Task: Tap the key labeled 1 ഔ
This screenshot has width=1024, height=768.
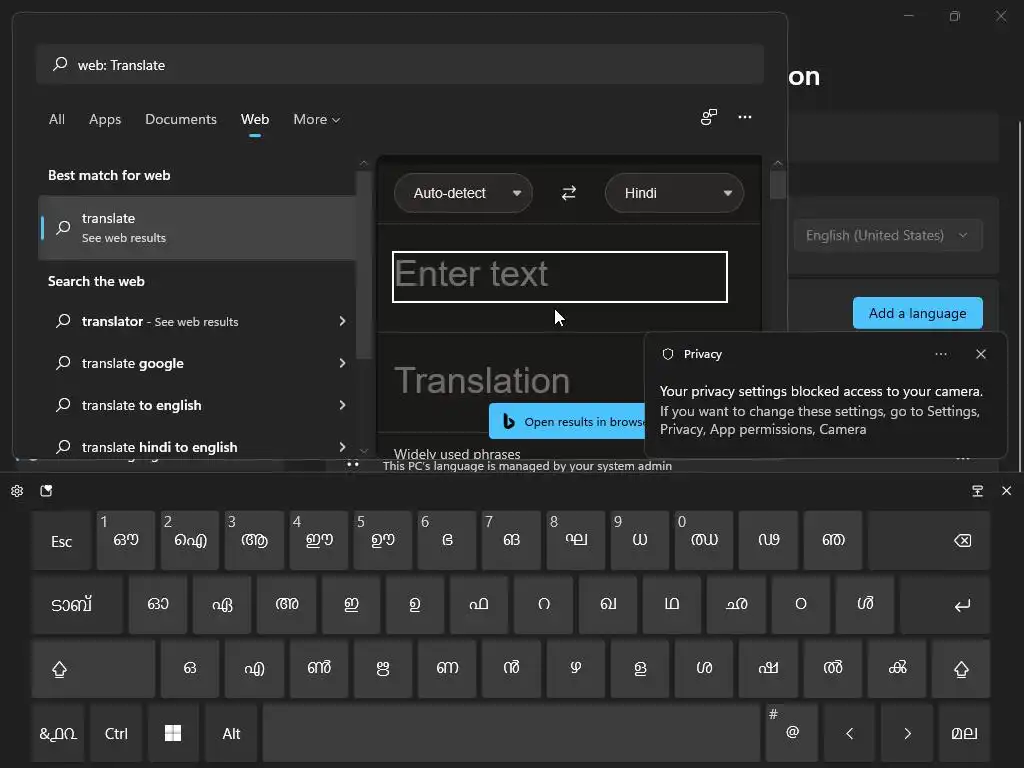Action: coord(125,540)
